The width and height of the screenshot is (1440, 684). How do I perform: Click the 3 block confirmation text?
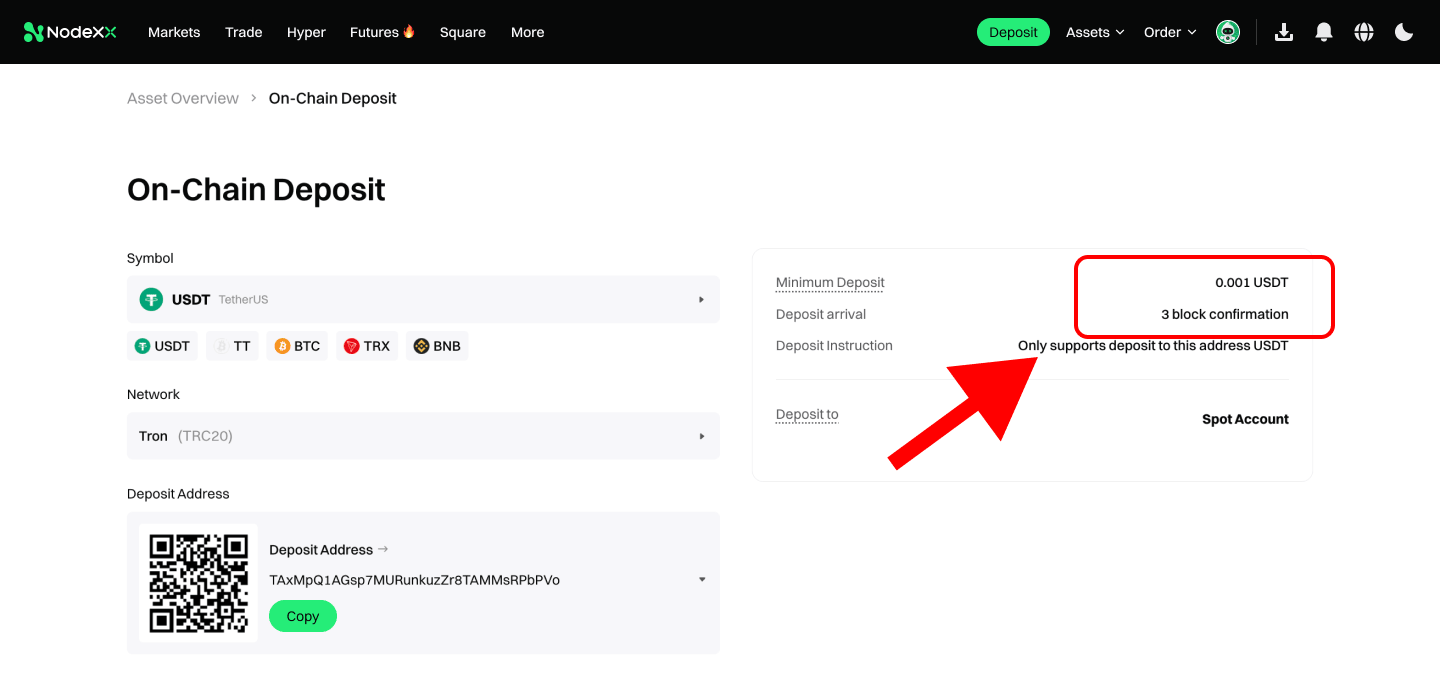[1225, 314]
